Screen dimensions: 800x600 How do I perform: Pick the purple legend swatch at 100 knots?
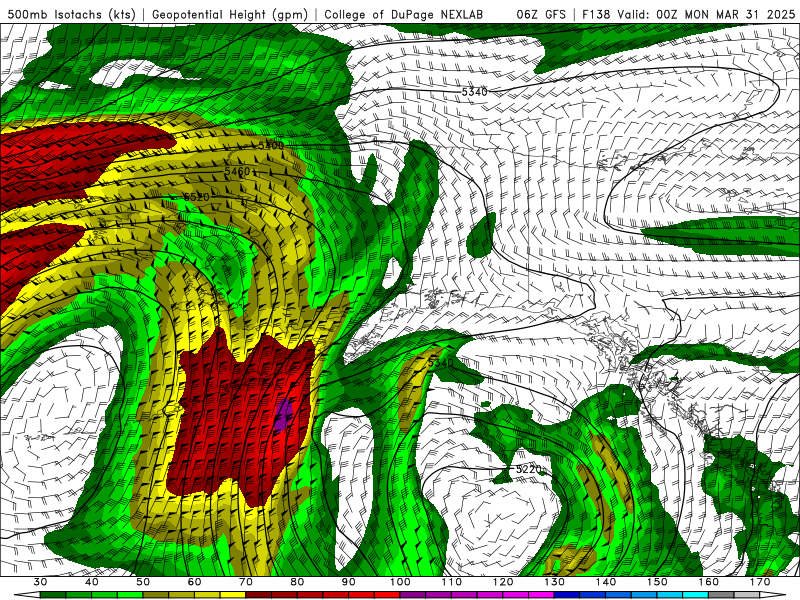pyautogui.click(x=413, y=595)
